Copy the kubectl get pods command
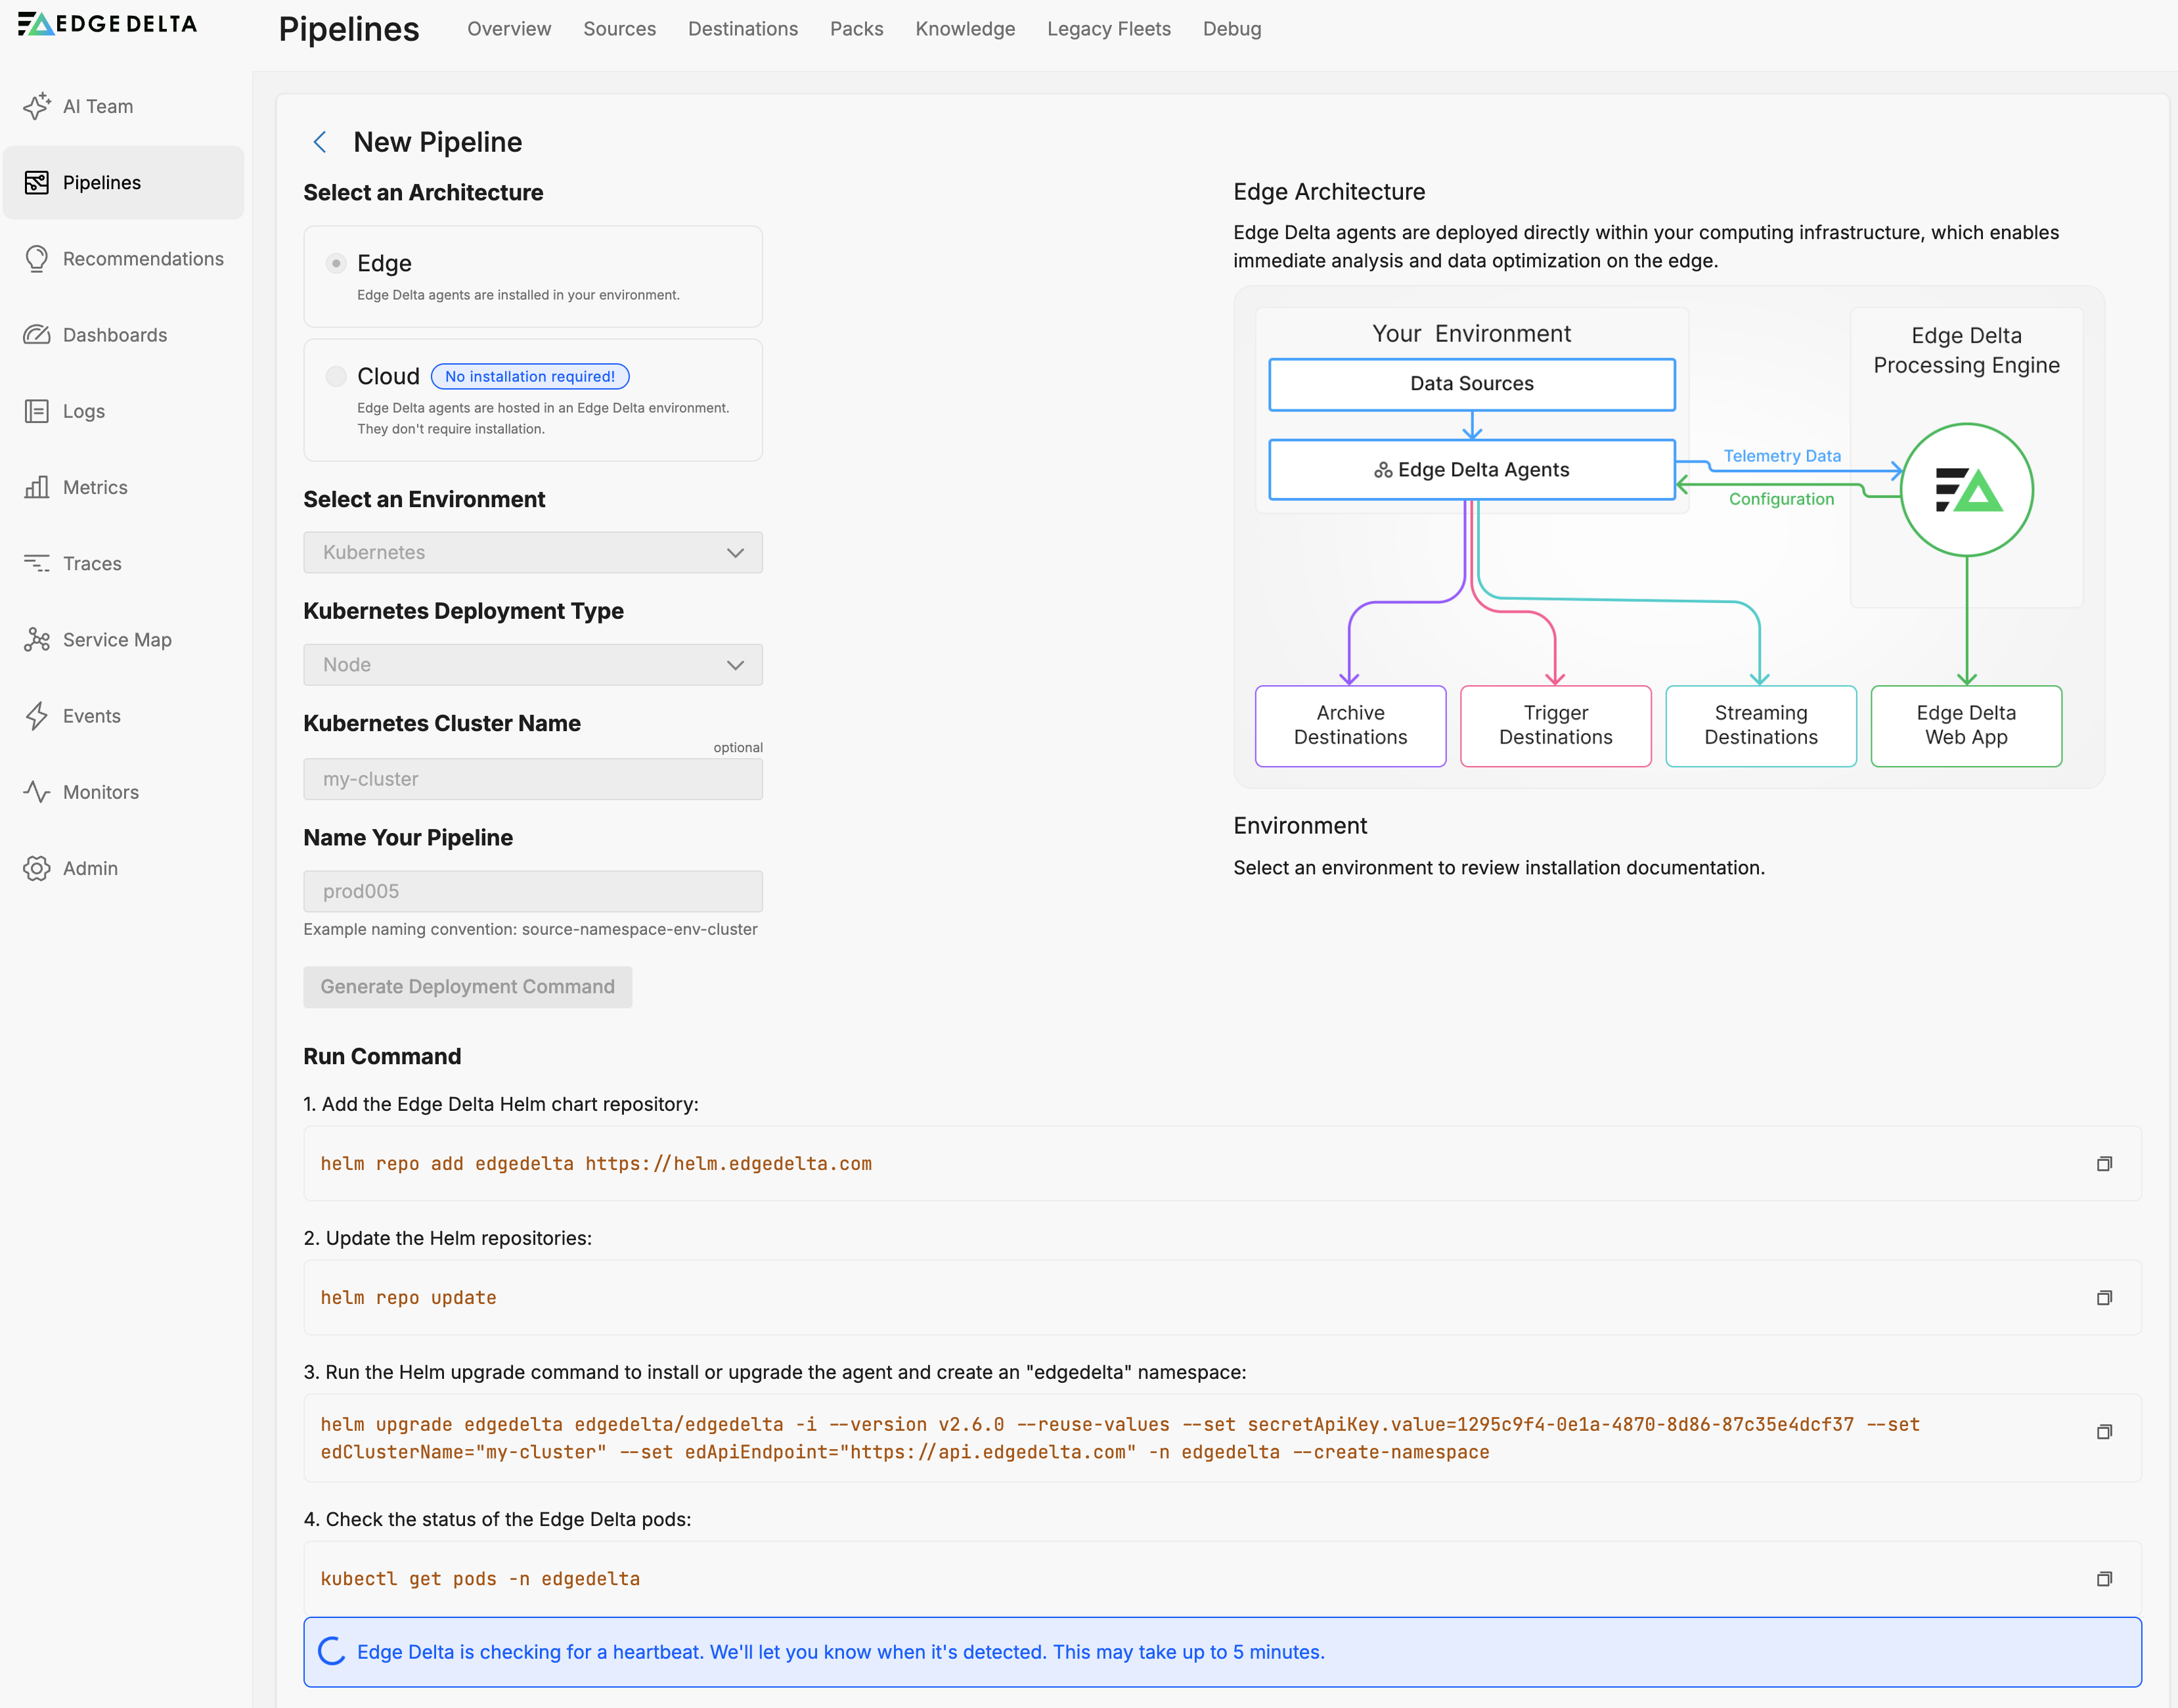 2104,1579
